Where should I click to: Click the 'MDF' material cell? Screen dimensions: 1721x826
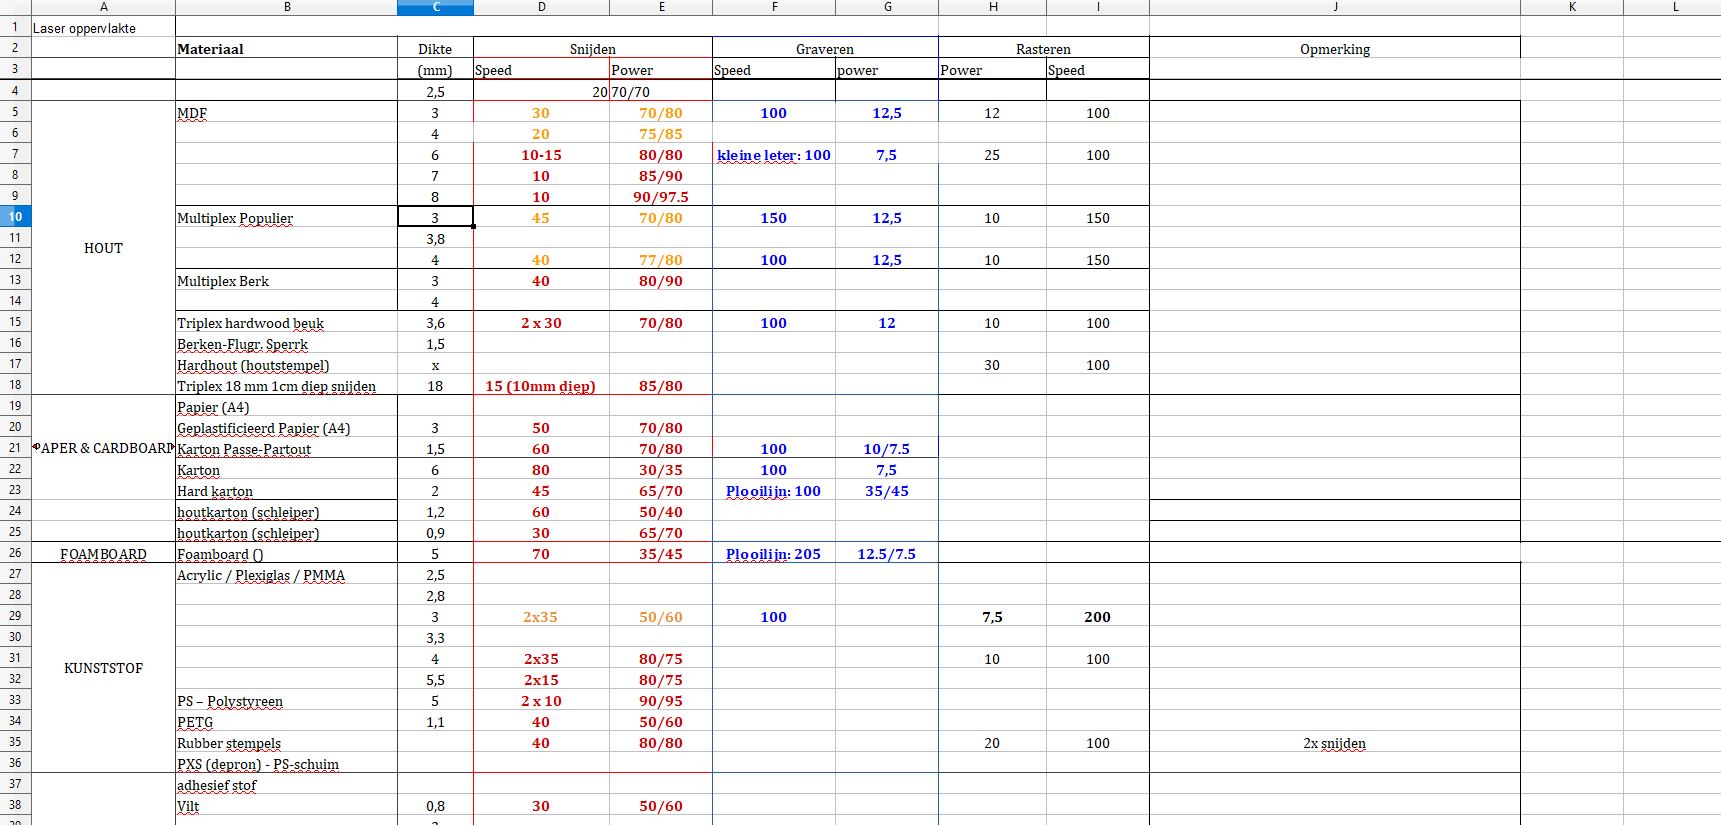pyautogui.click(x=287, y=113)
